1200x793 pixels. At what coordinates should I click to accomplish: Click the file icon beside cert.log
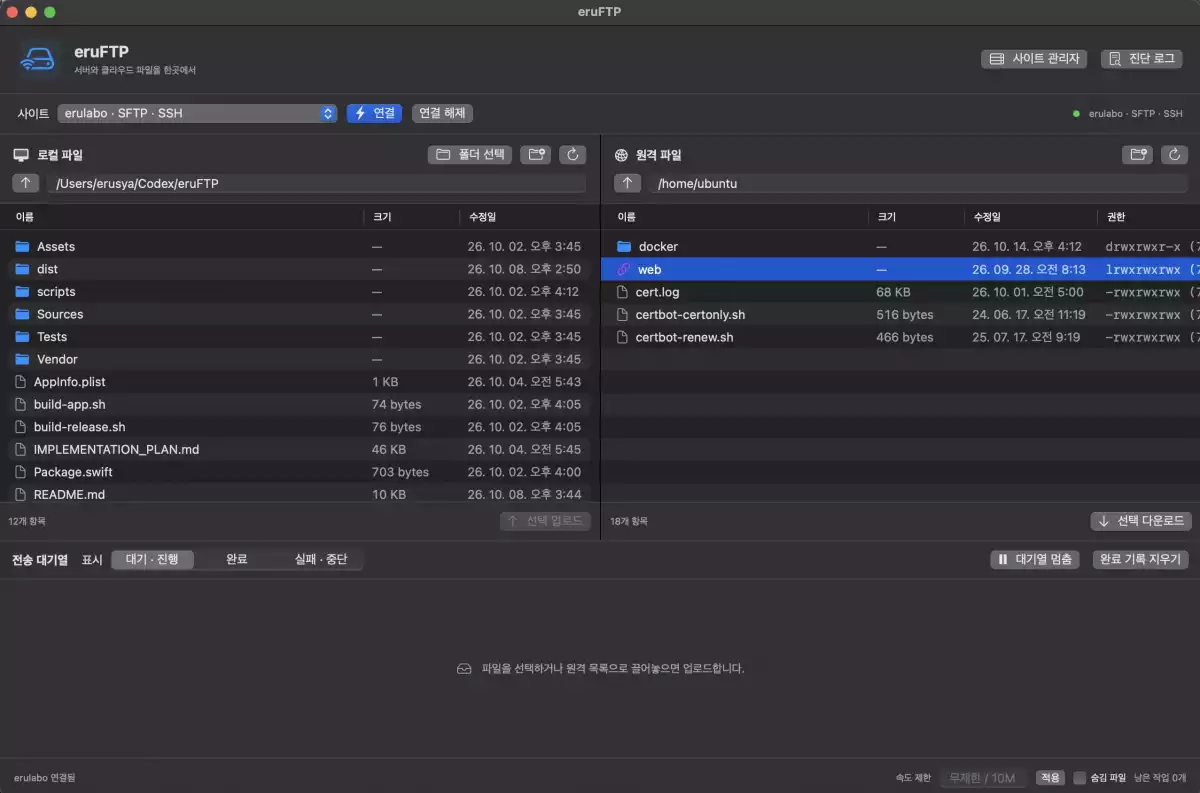click(622, 292)
